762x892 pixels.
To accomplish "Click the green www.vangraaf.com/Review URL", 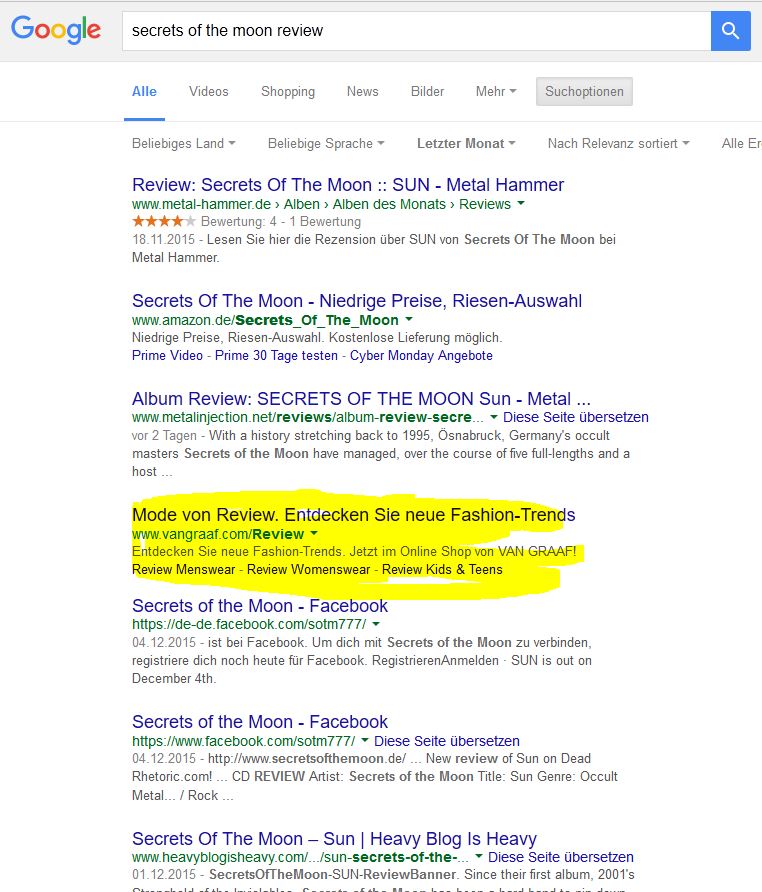I will (218, 534).
